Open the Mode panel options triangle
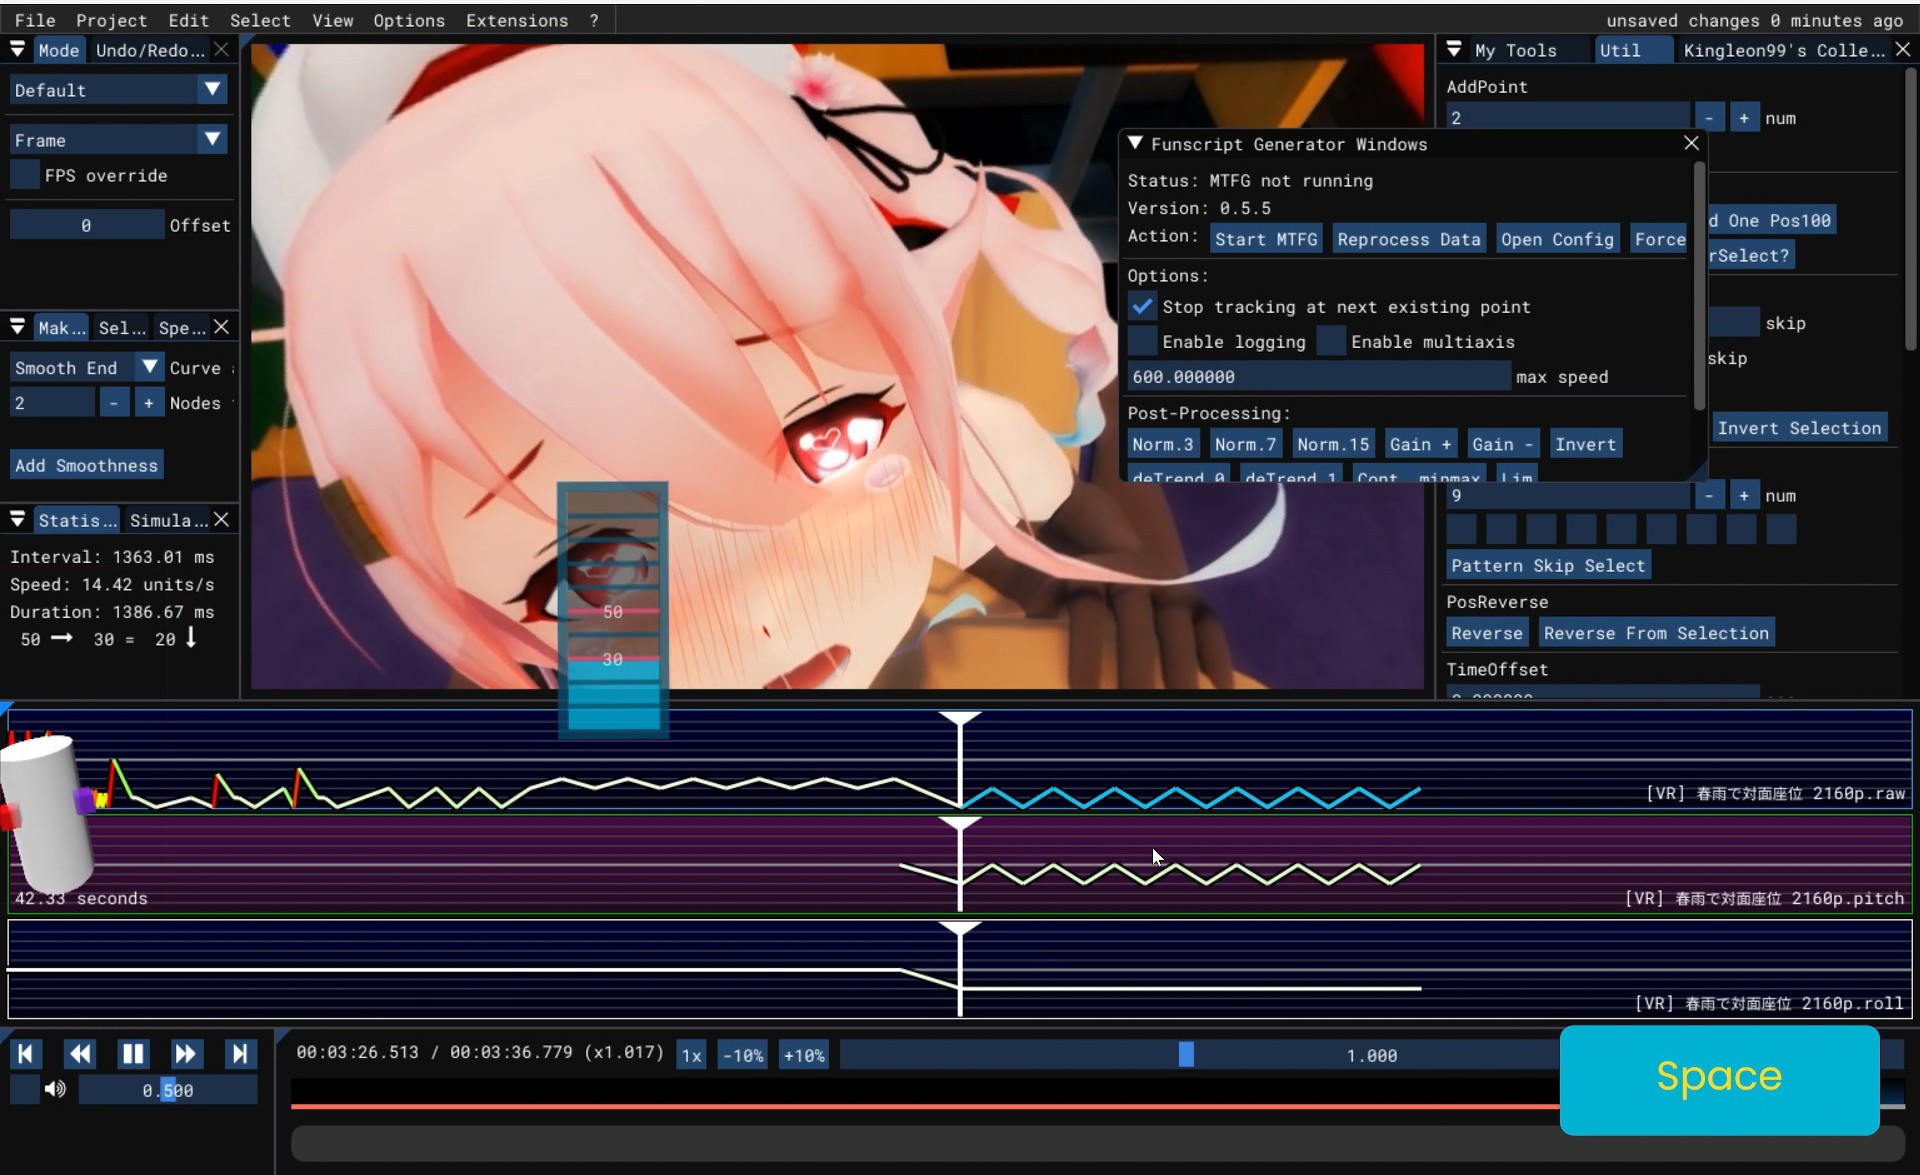This screenshot has width=1920, height=1175. 17,49
